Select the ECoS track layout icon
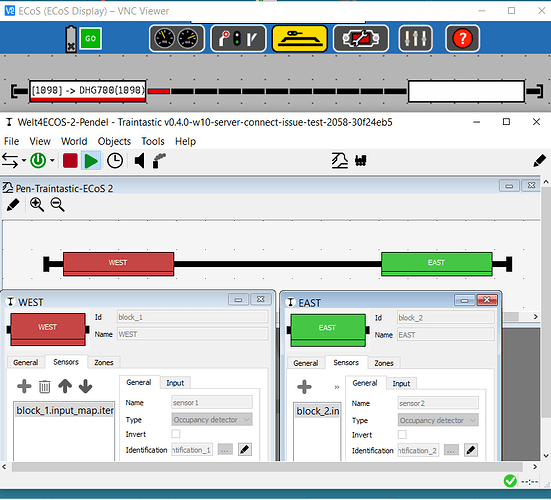 pyautogui.click(x=300, y=38)
